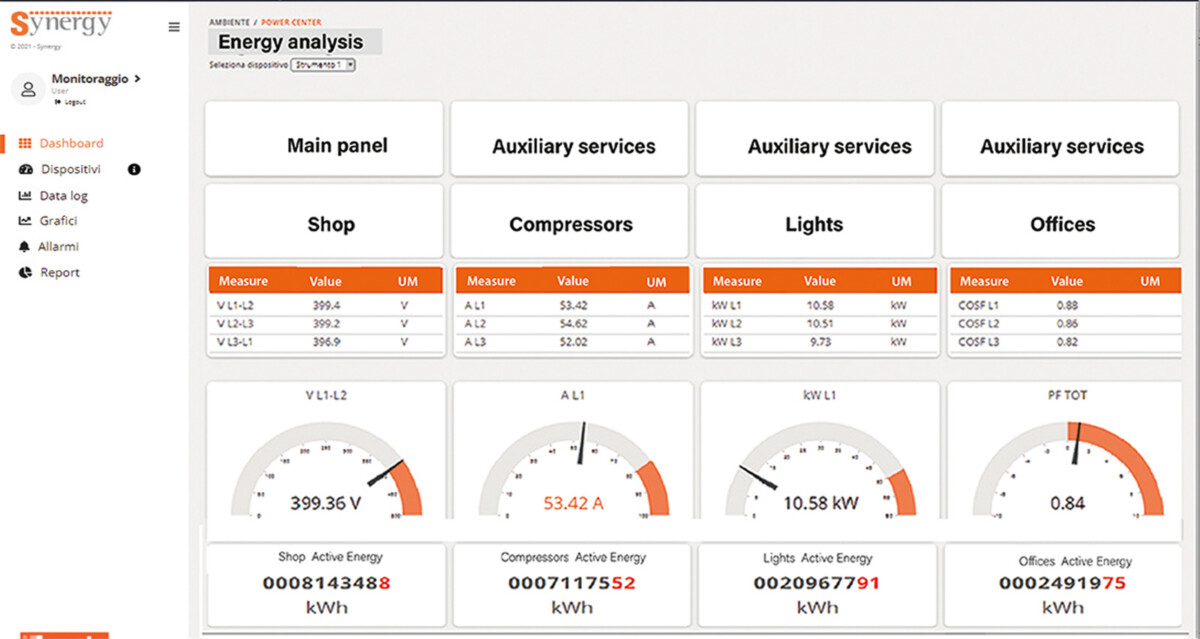Click the Logout link
The width and height of the screenshot is (1200, 639).
click(74, 102)
